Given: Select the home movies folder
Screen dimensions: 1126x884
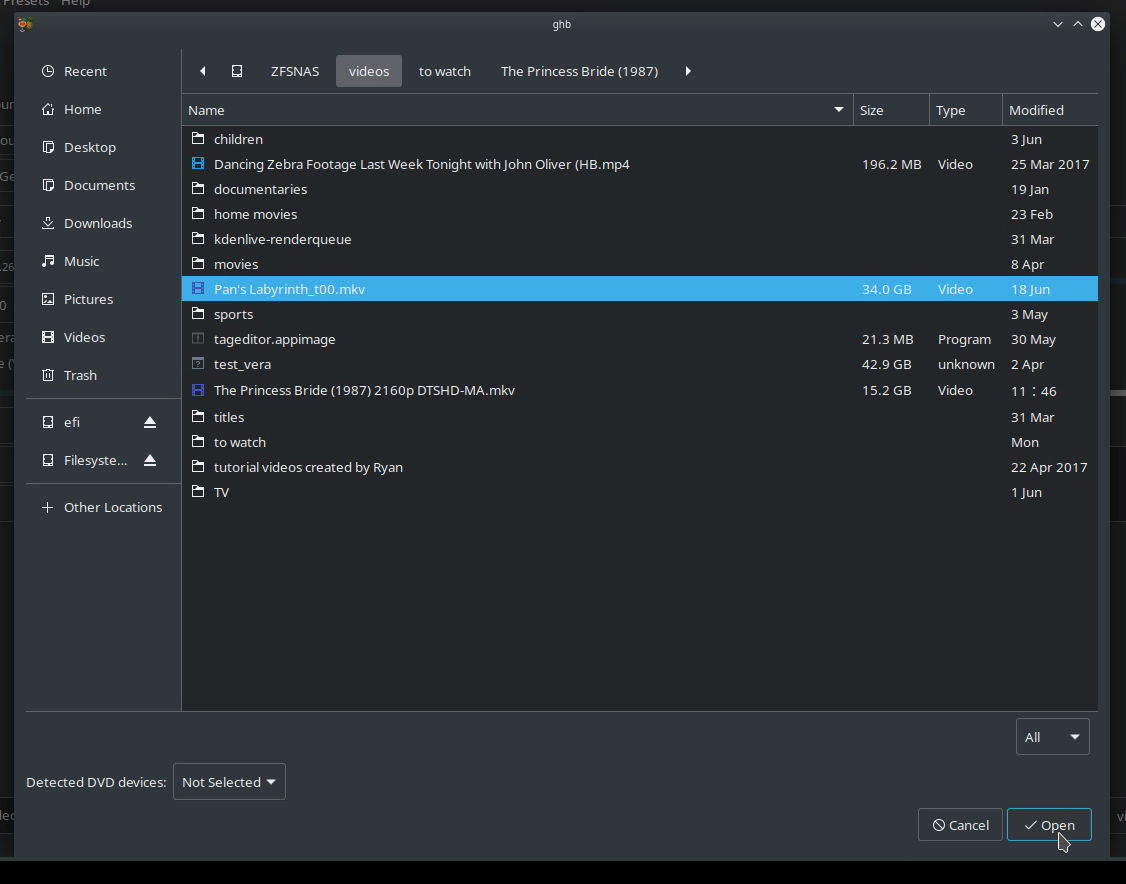Looking at the screenshot, I should (640, 215).
